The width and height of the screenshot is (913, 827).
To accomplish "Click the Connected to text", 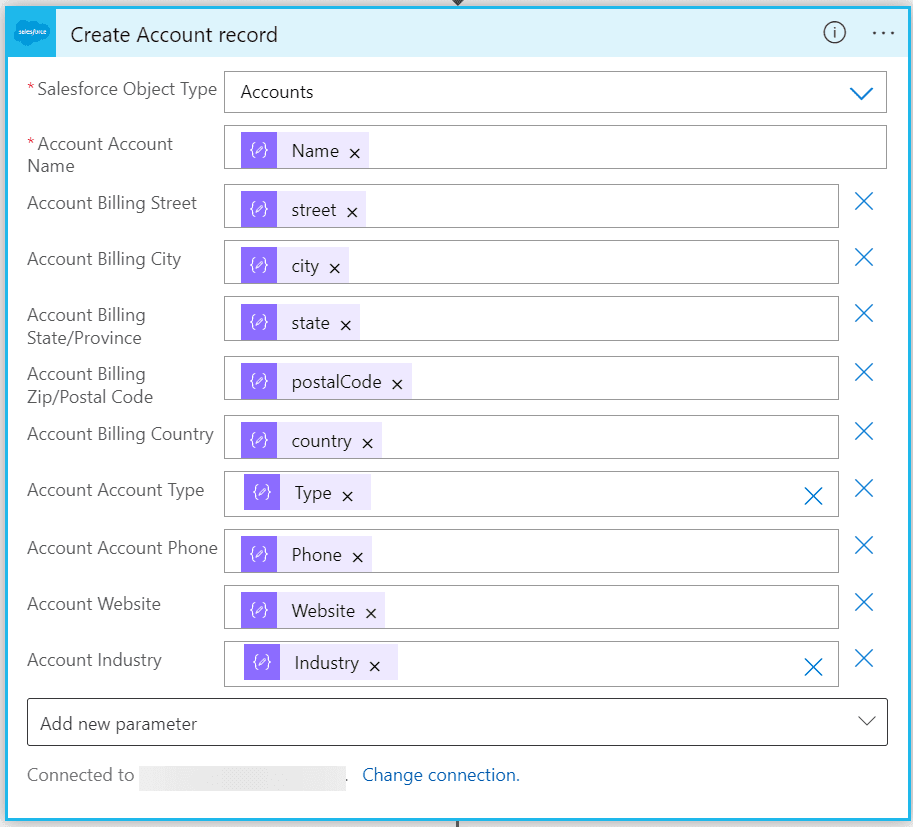I will tap(80, 775).
